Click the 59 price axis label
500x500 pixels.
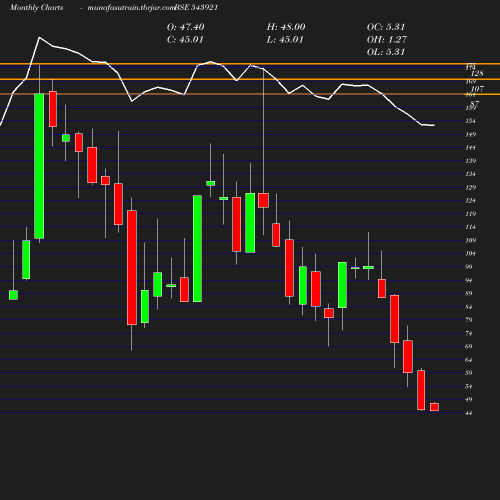pos(469,373)
